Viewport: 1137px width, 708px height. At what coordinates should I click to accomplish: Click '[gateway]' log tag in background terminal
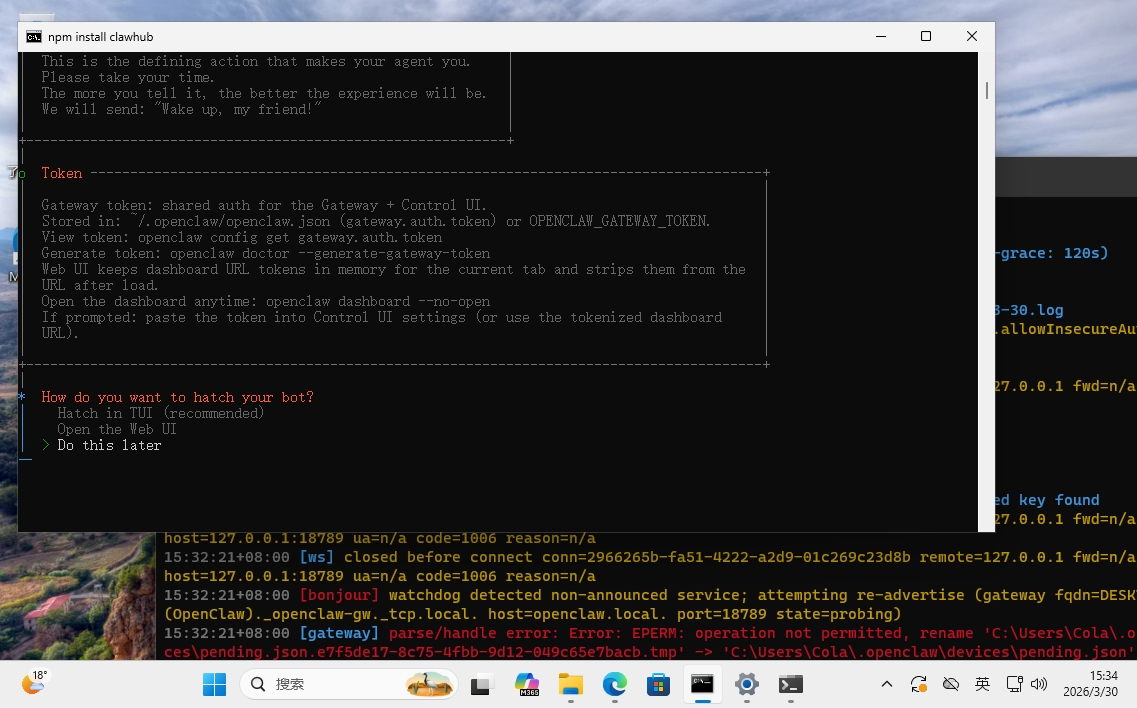pos(339,633)
